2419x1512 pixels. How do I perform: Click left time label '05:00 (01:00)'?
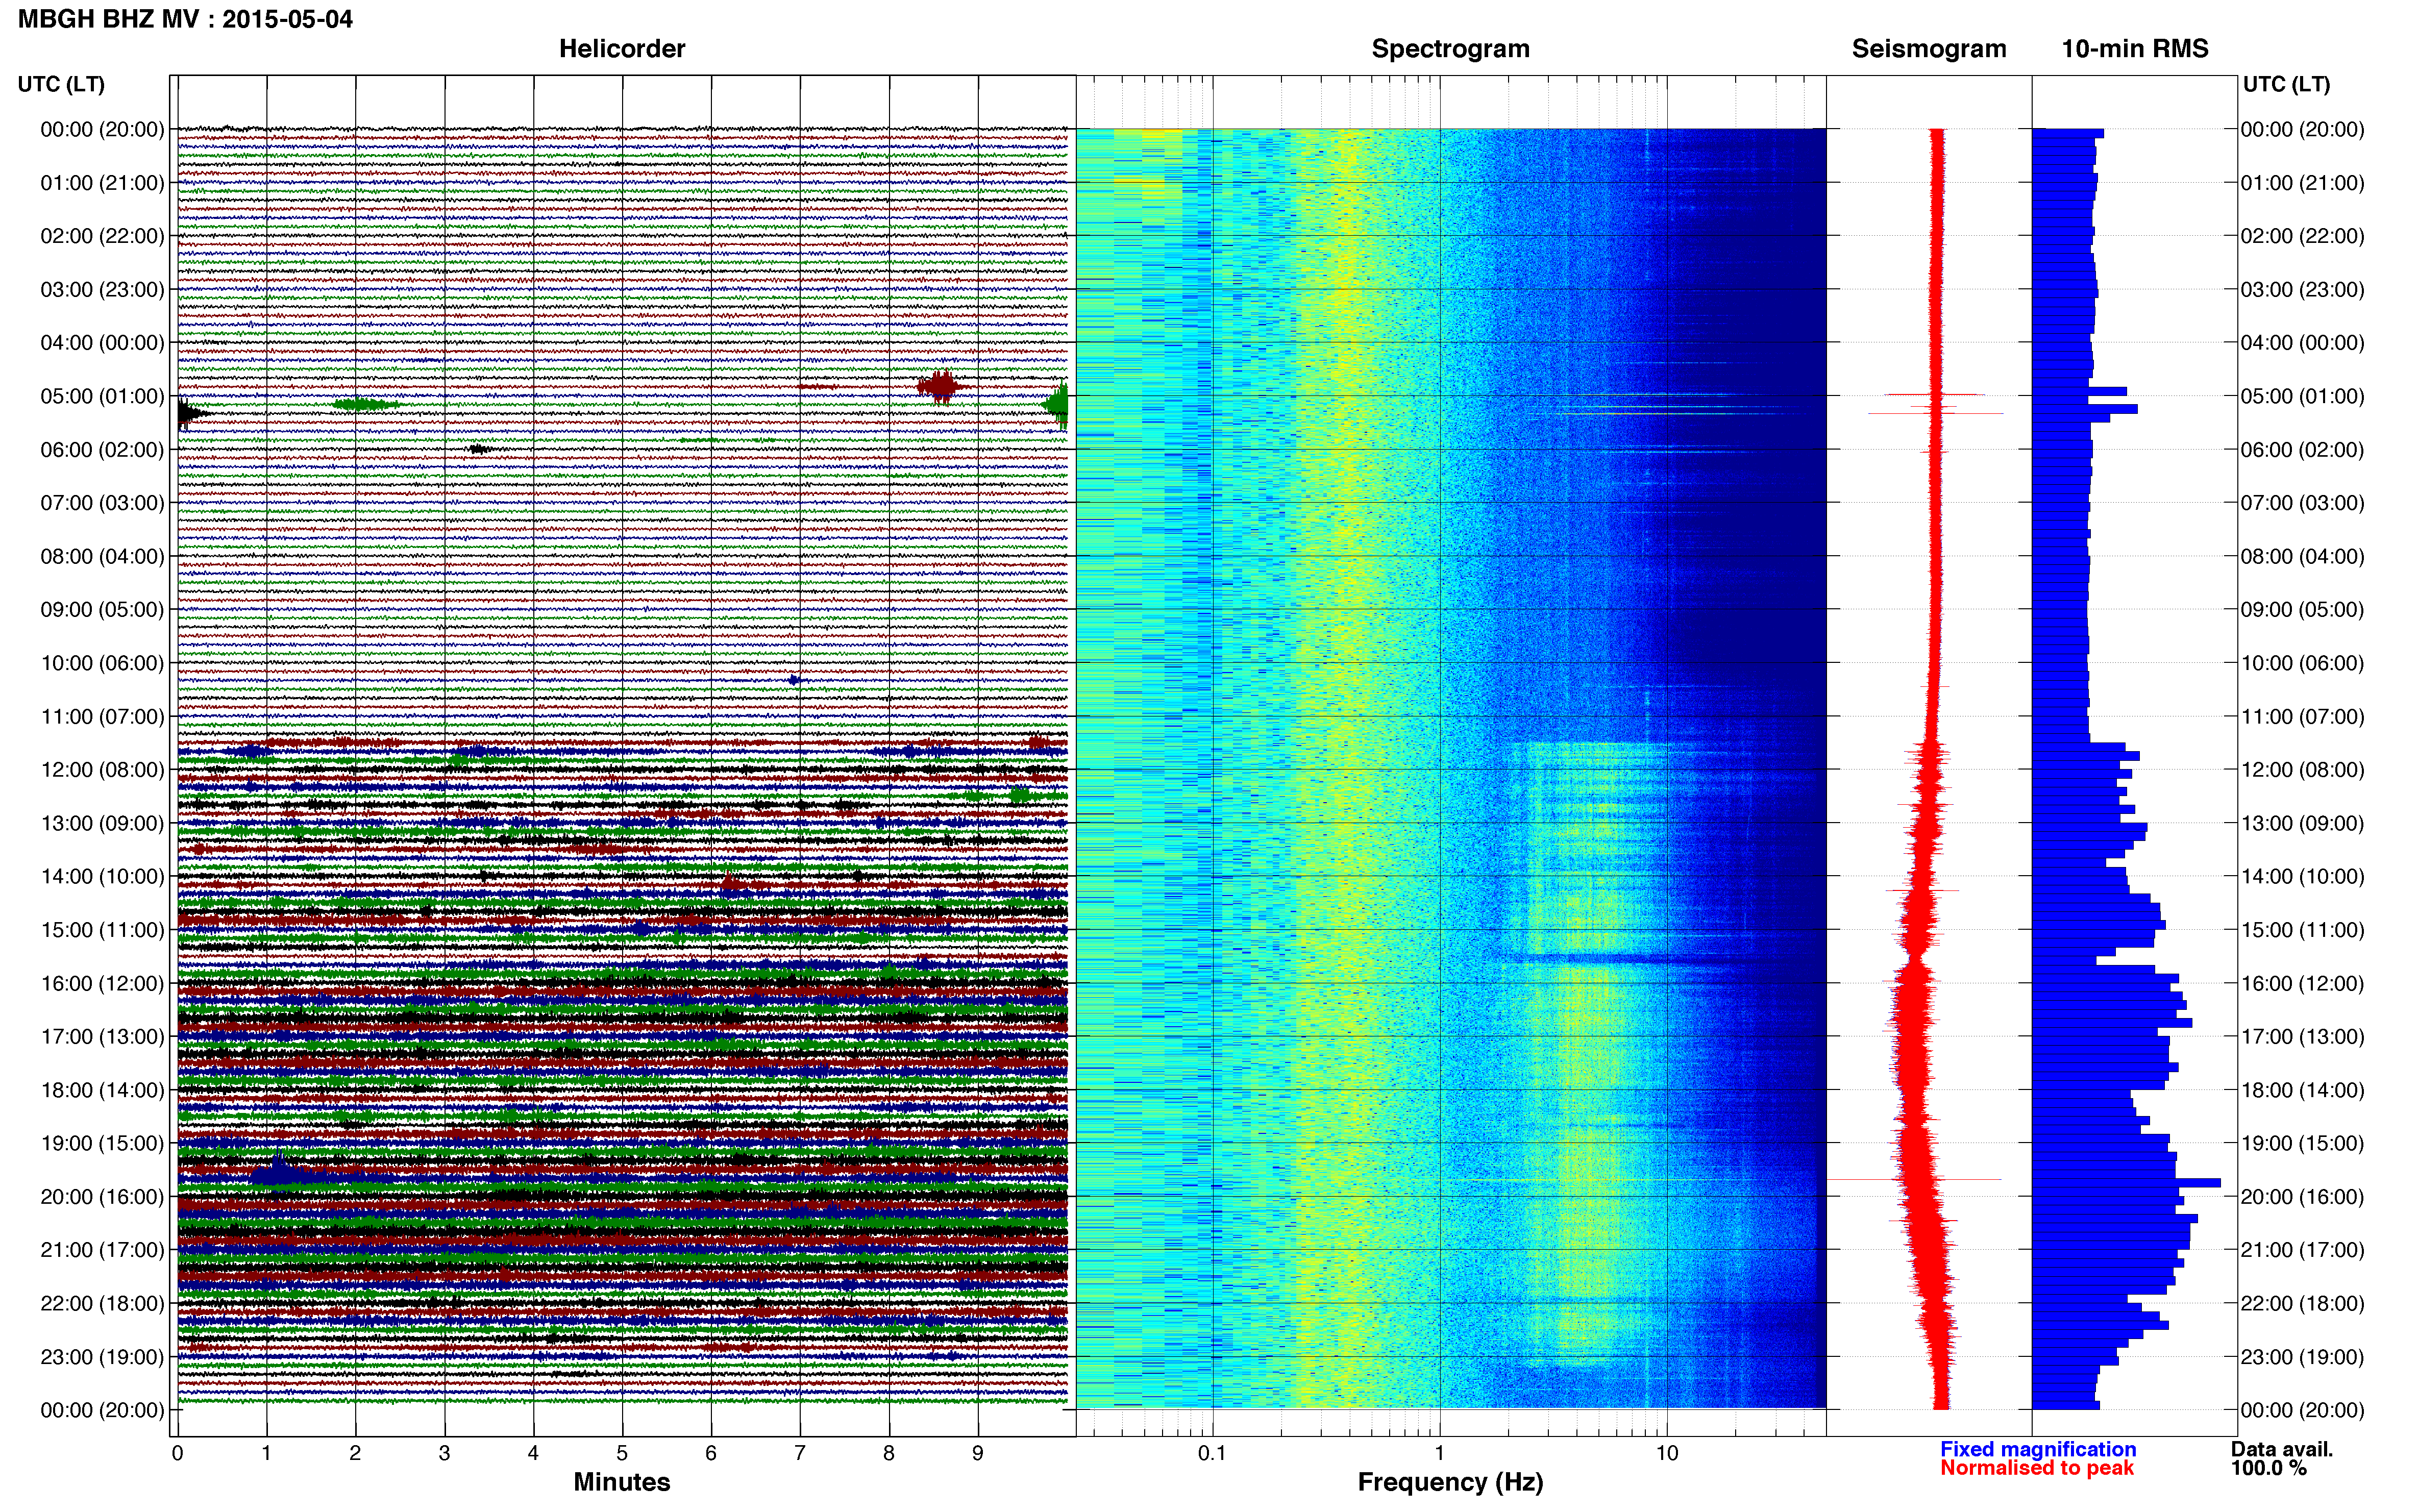102,396
